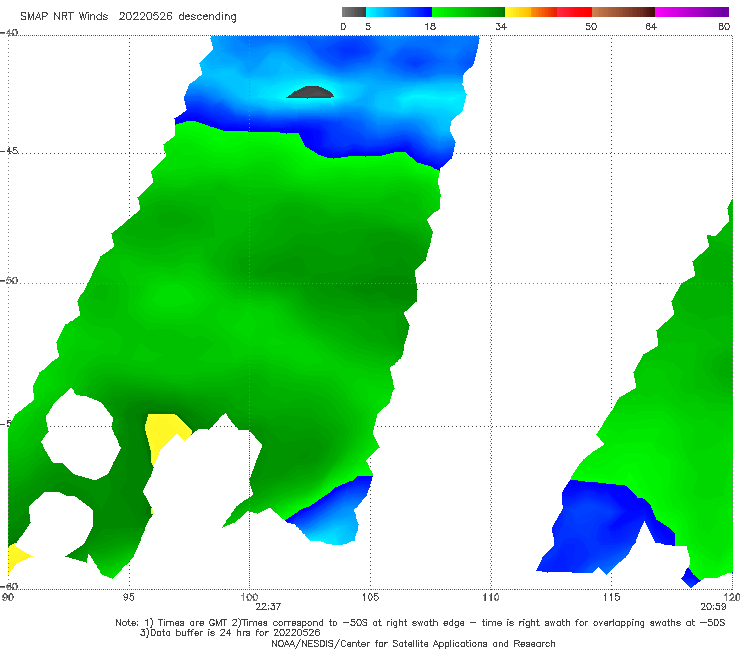The height and width of the screenshot is (650, 740).
Task: Click the dark gray low-wind patch near 42S
Action: pyautogui.click(x=310, y=93)
